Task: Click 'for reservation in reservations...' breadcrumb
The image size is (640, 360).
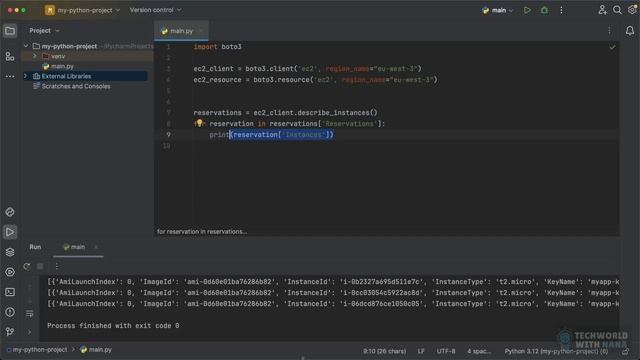Action: pos(202,231)
